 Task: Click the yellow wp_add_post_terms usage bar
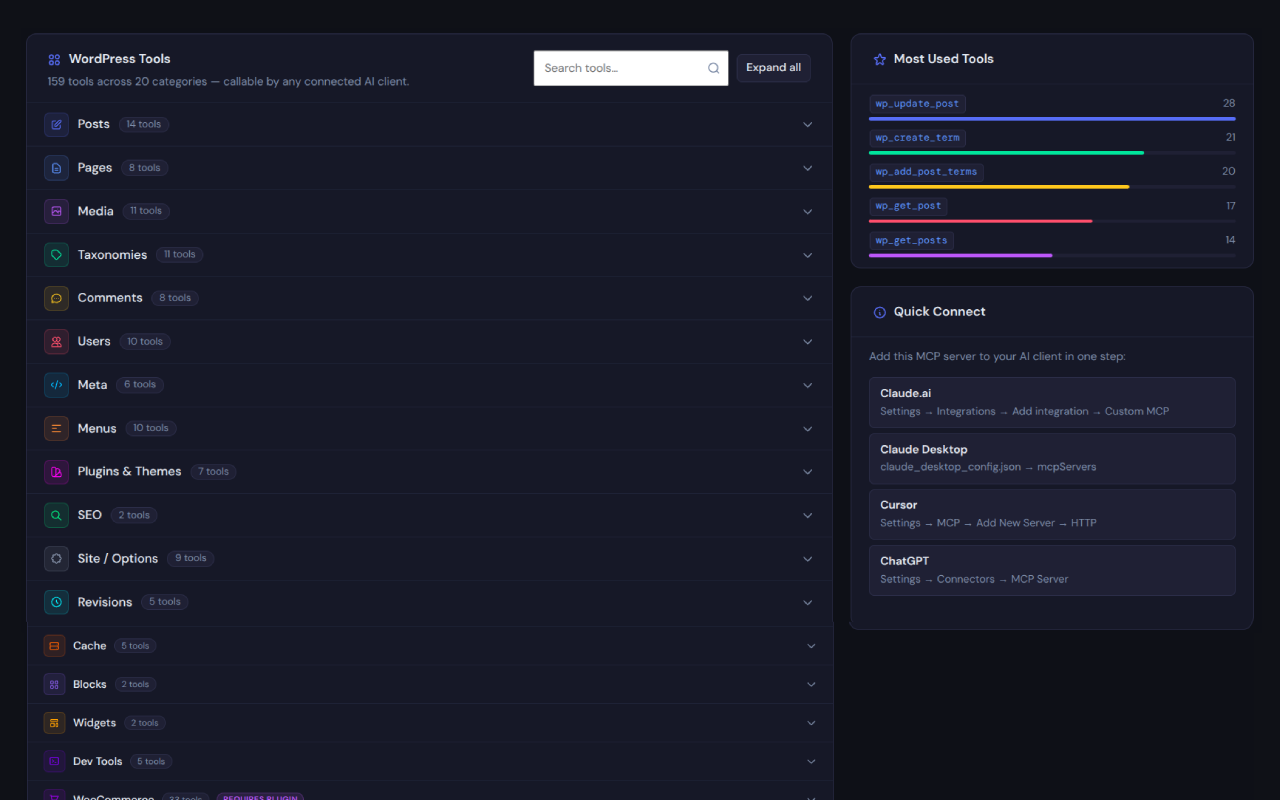pyautogui.click(x=999, y=187)
